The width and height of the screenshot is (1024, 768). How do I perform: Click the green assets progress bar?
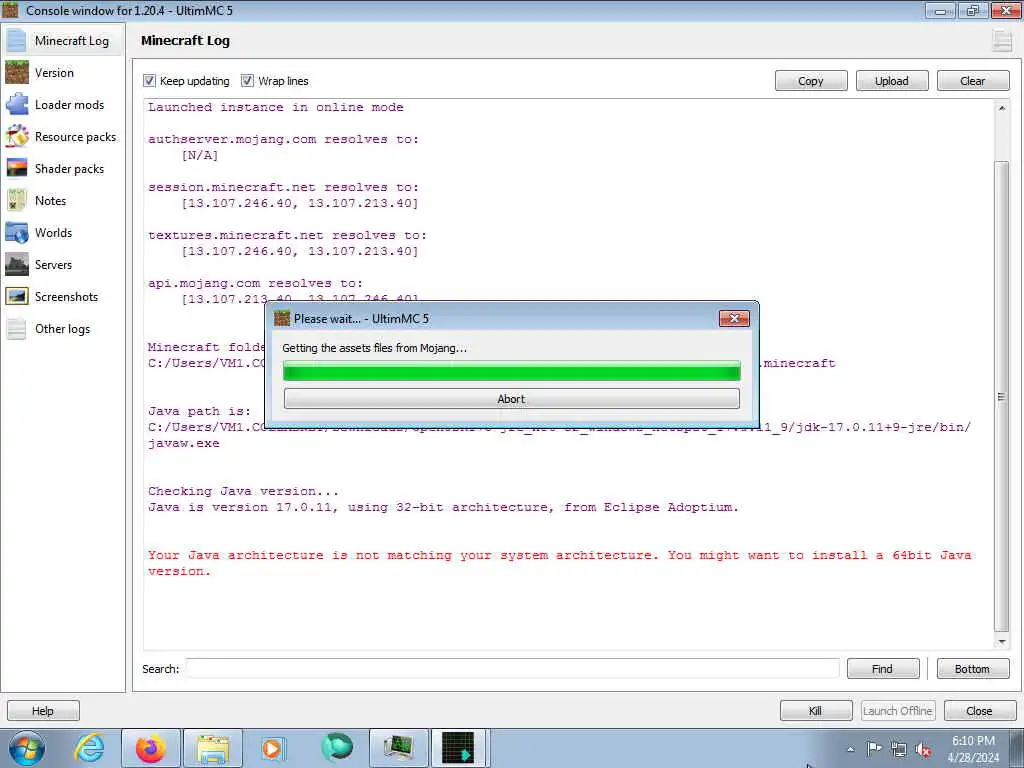(511, 372)
